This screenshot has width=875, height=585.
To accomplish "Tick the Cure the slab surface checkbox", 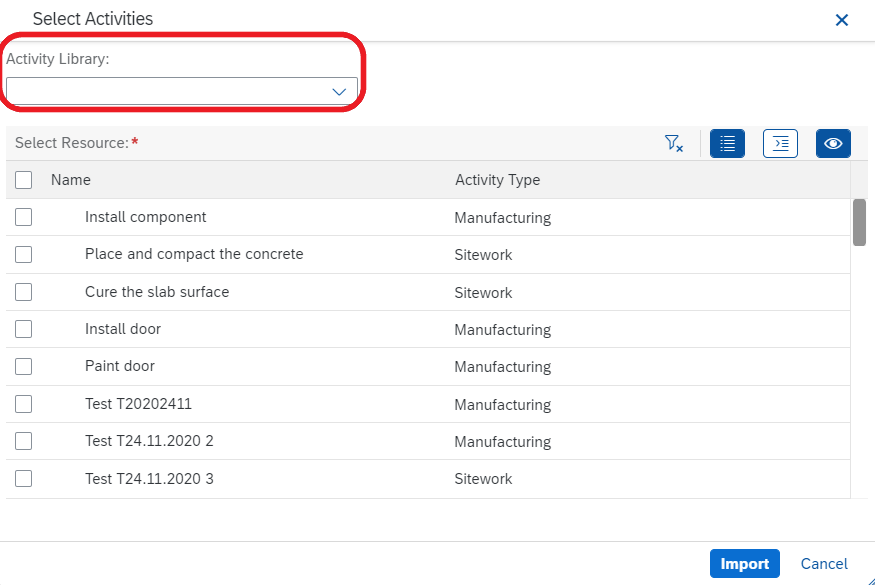I will [x=23, y=292].
